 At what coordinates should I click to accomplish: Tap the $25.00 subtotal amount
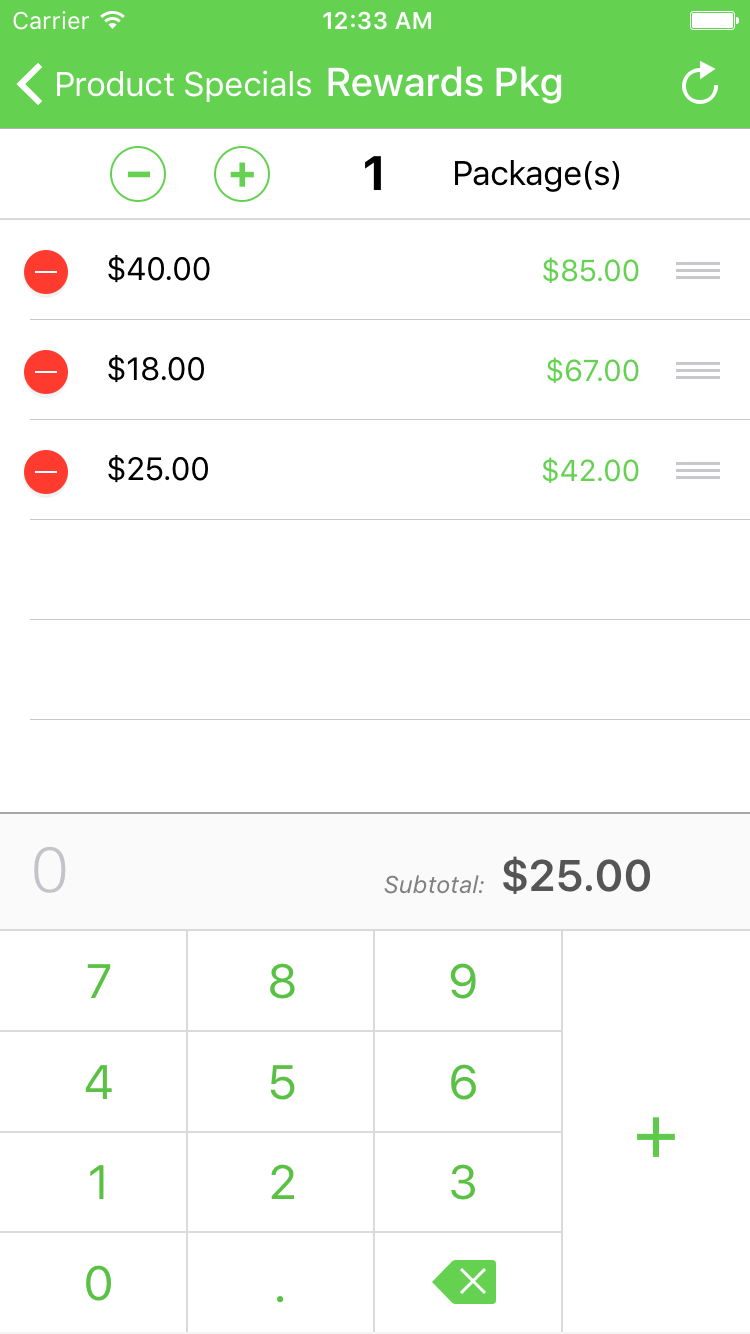[576, 876]
